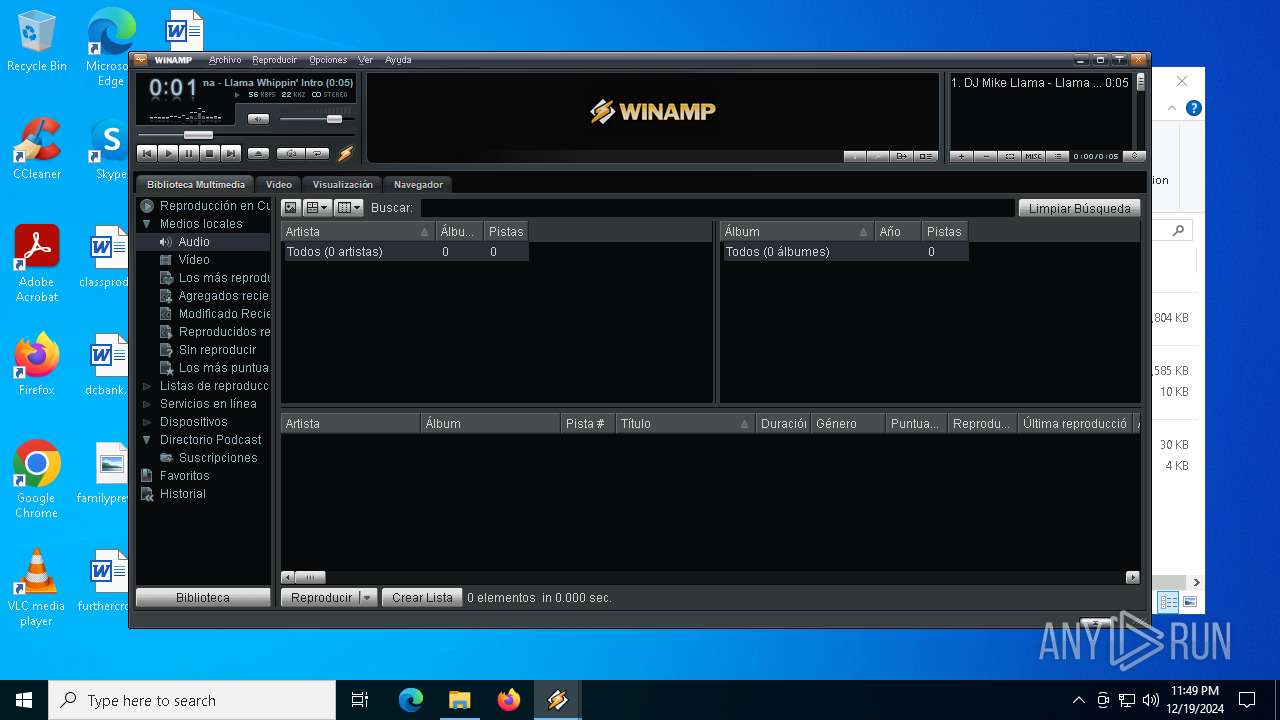Click the Previous track button in Winamp
1280x720 pixels.
pyautogui.click(x=146, y=154)
